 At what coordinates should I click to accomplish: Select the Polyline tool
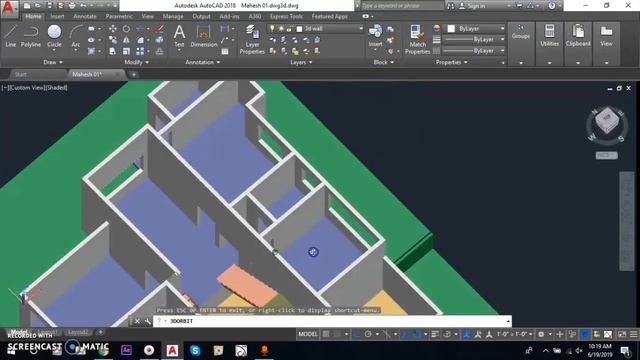(x=31, y=36)
